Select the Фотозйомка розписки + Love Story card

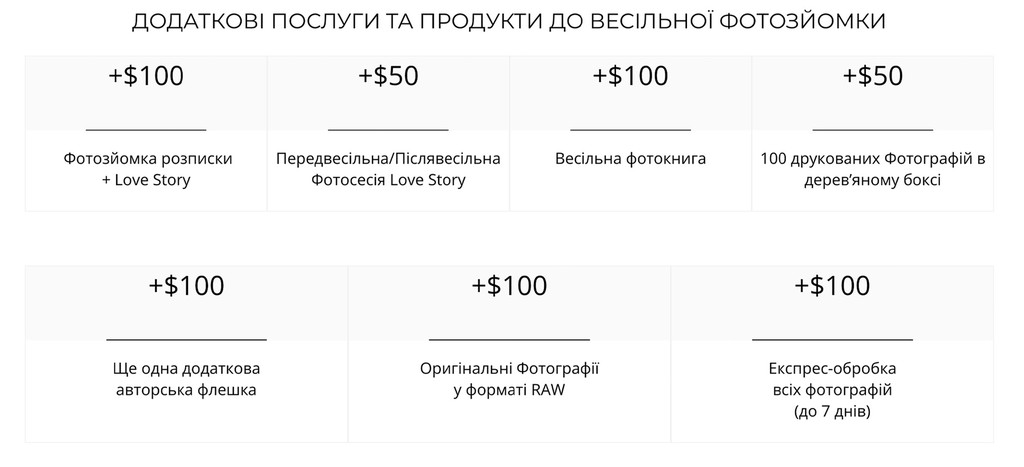146,133
